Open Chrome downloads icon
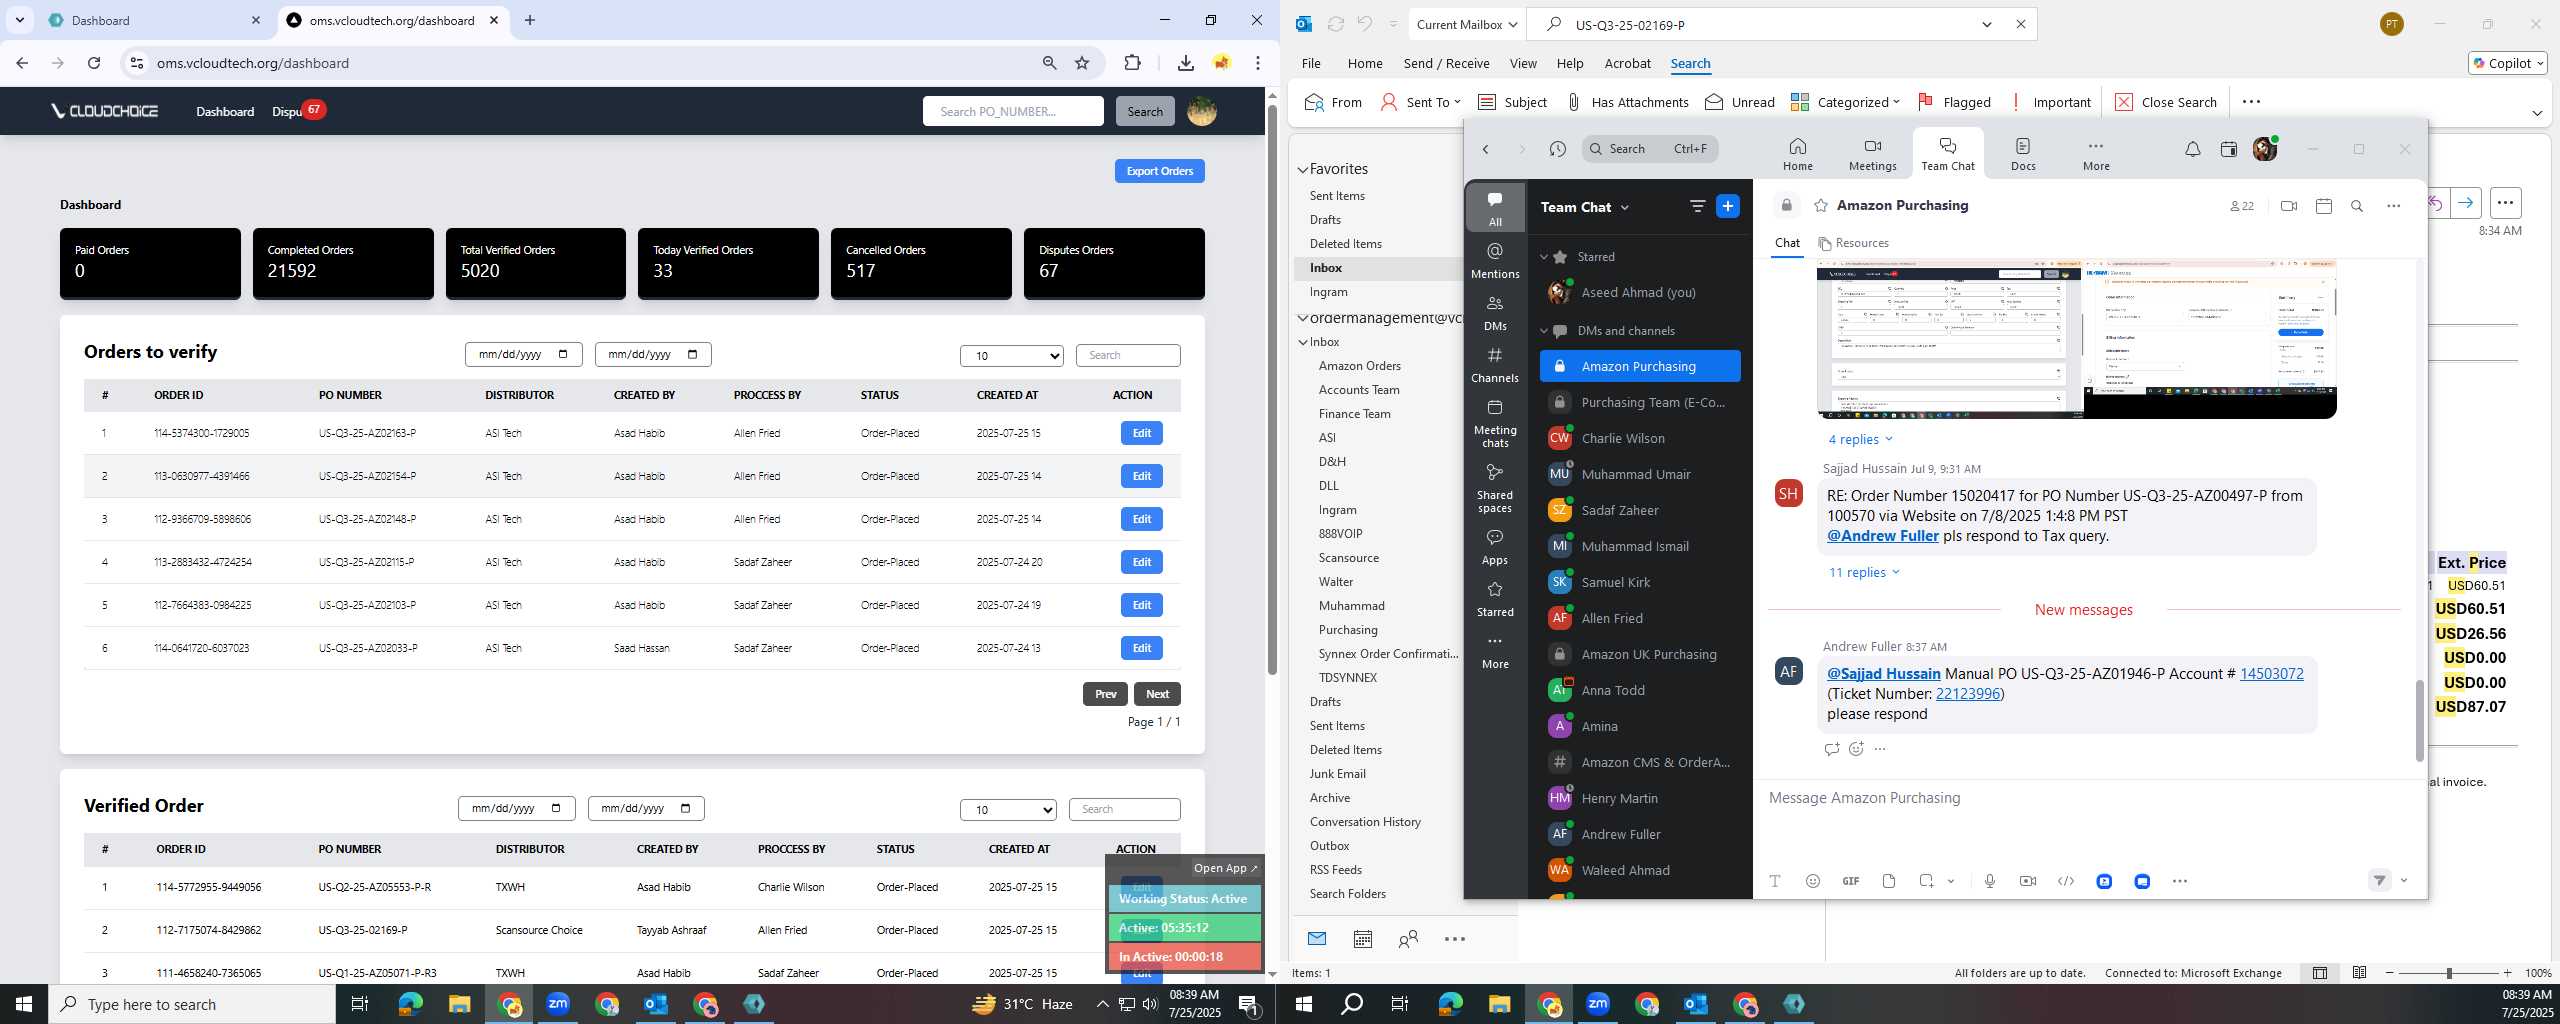This screenshot has height=1024, width=2560. tap(1185, 63)
